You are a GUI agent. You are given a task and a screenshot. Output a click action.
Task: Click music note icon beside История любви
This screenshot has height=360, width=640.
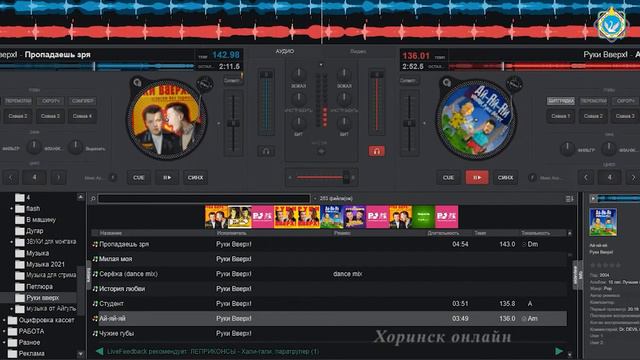point(95,289)
